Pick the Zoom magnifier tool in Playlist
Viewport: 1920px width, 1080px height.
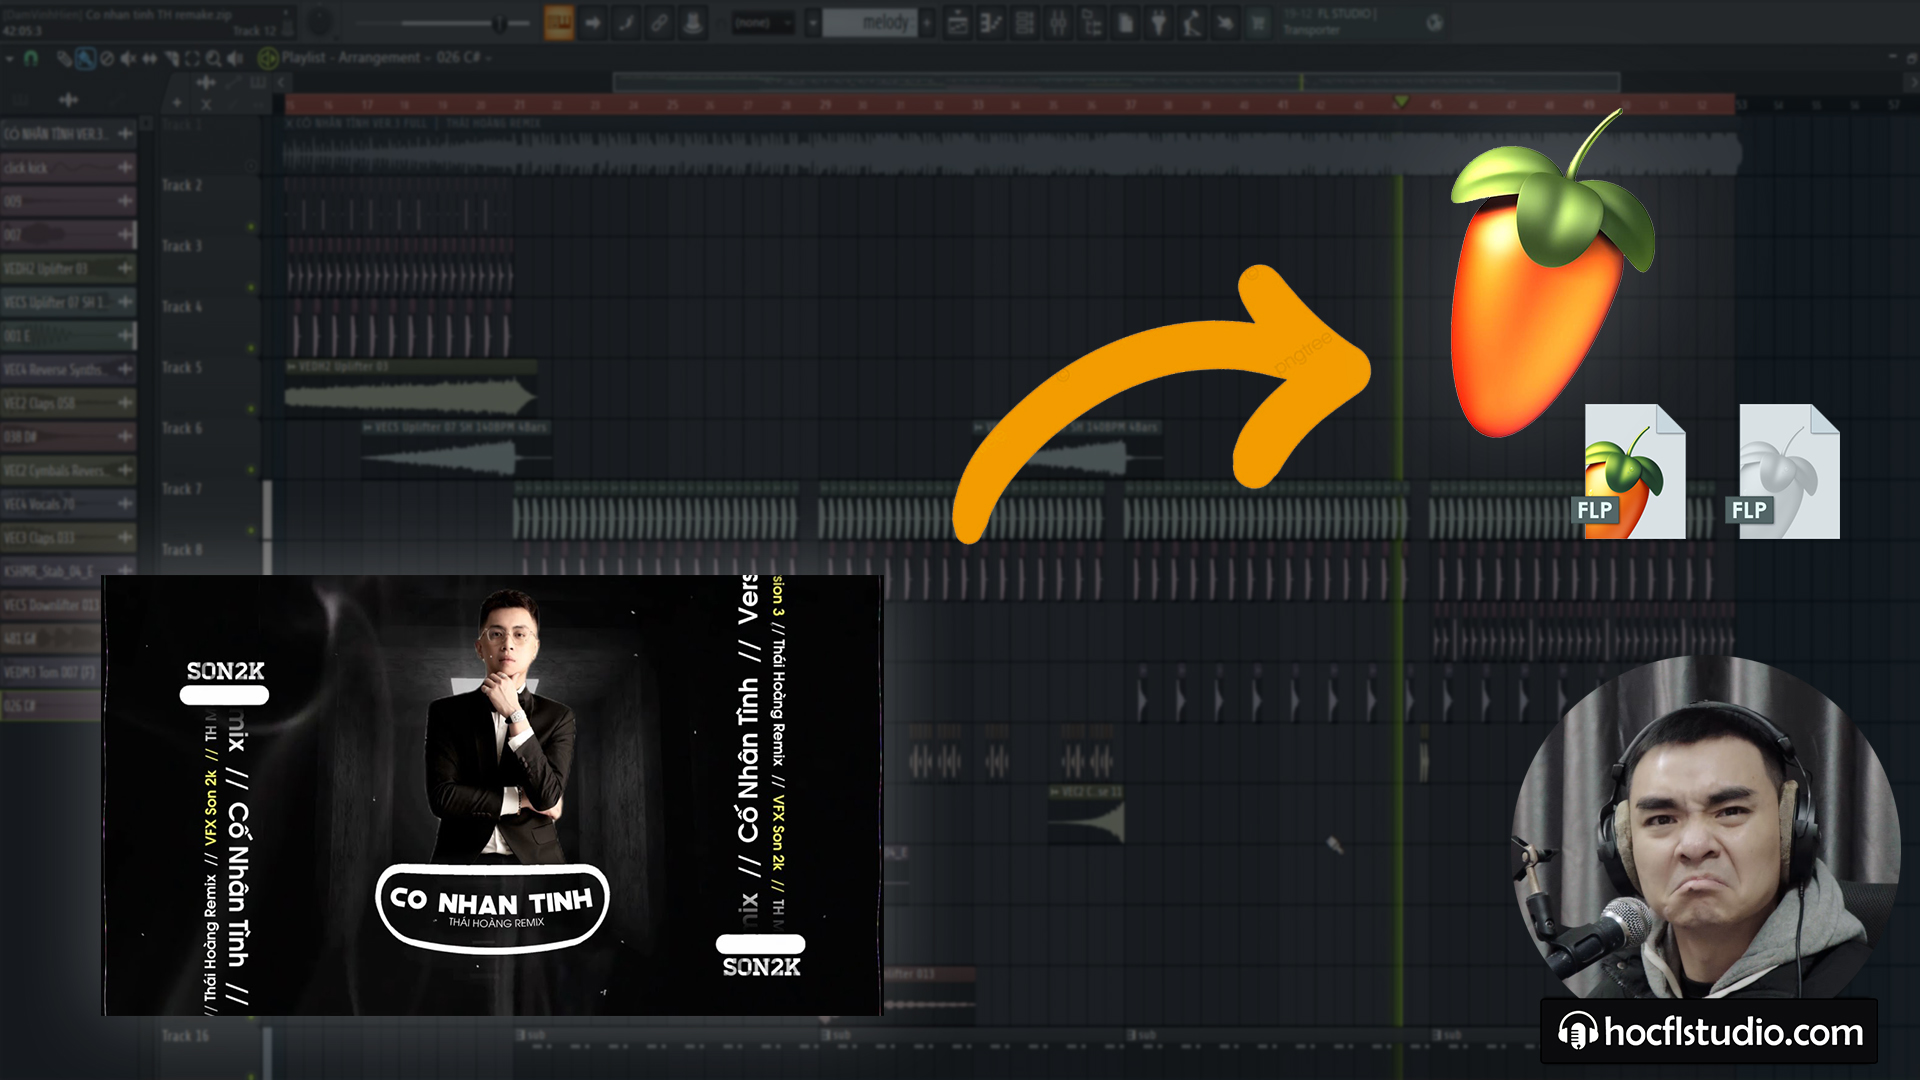coord(213,59)
